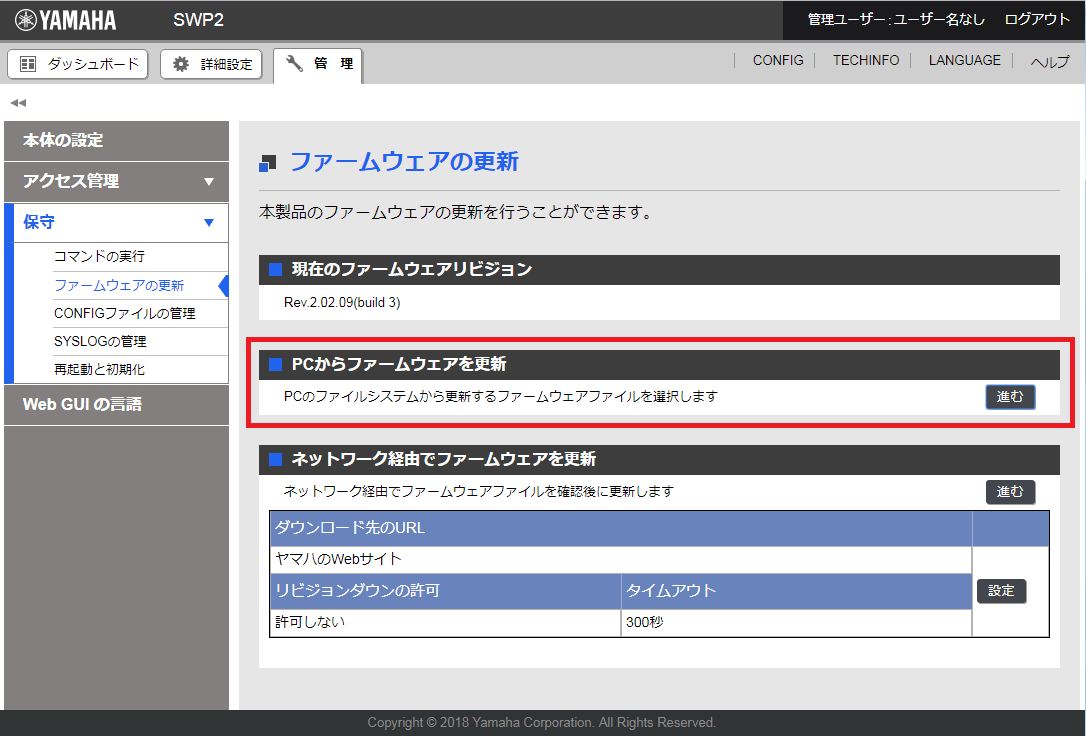Go to 再起動と初期化 page
This screenshot has height=736, width=1086.
(99, 369)
